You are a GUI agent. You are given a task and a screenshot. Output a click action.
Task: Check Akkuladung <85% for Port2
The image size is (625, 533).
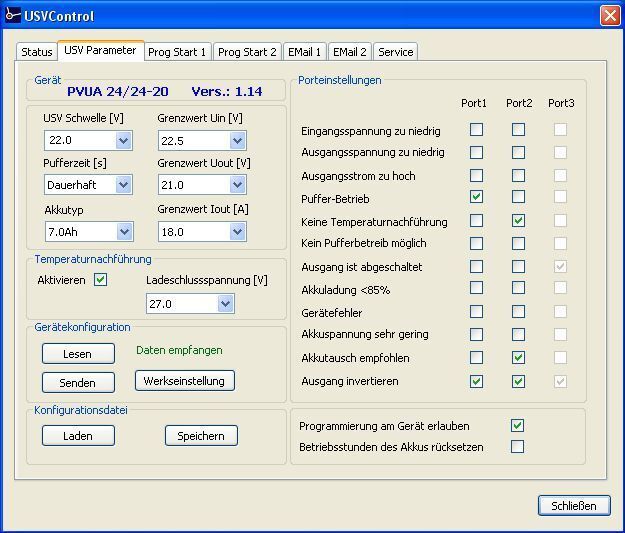pos(518,288)
